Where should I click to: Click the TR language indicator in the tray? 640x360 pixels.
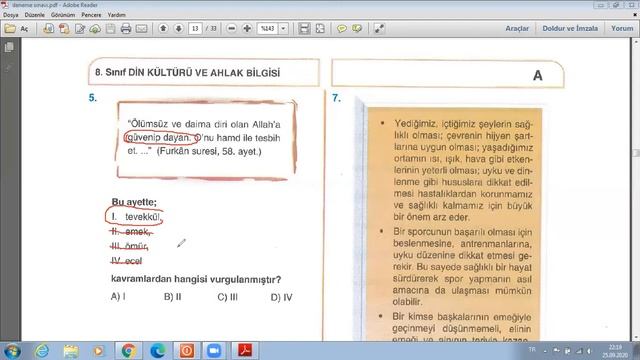point(532,350)
